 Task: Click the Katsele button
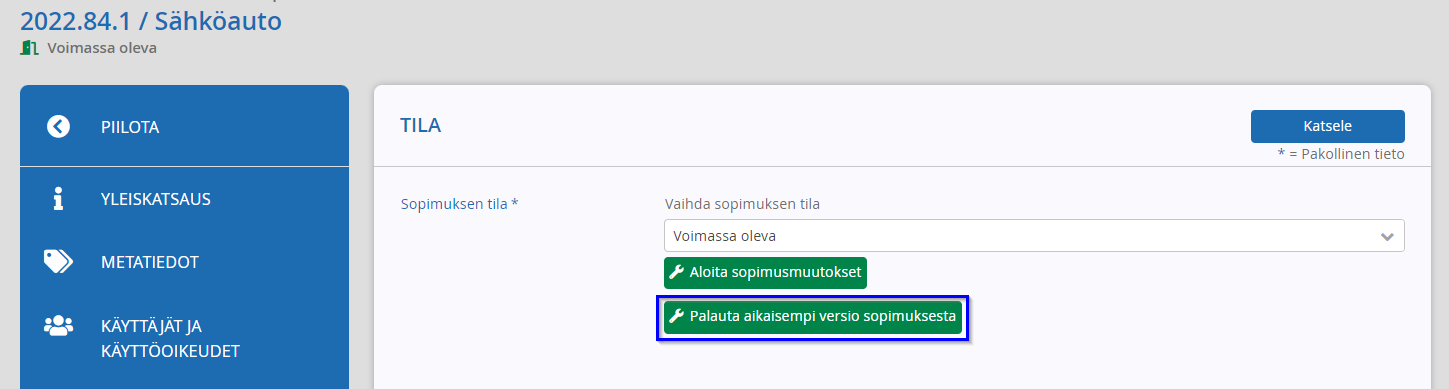[x=1327, y=126]
